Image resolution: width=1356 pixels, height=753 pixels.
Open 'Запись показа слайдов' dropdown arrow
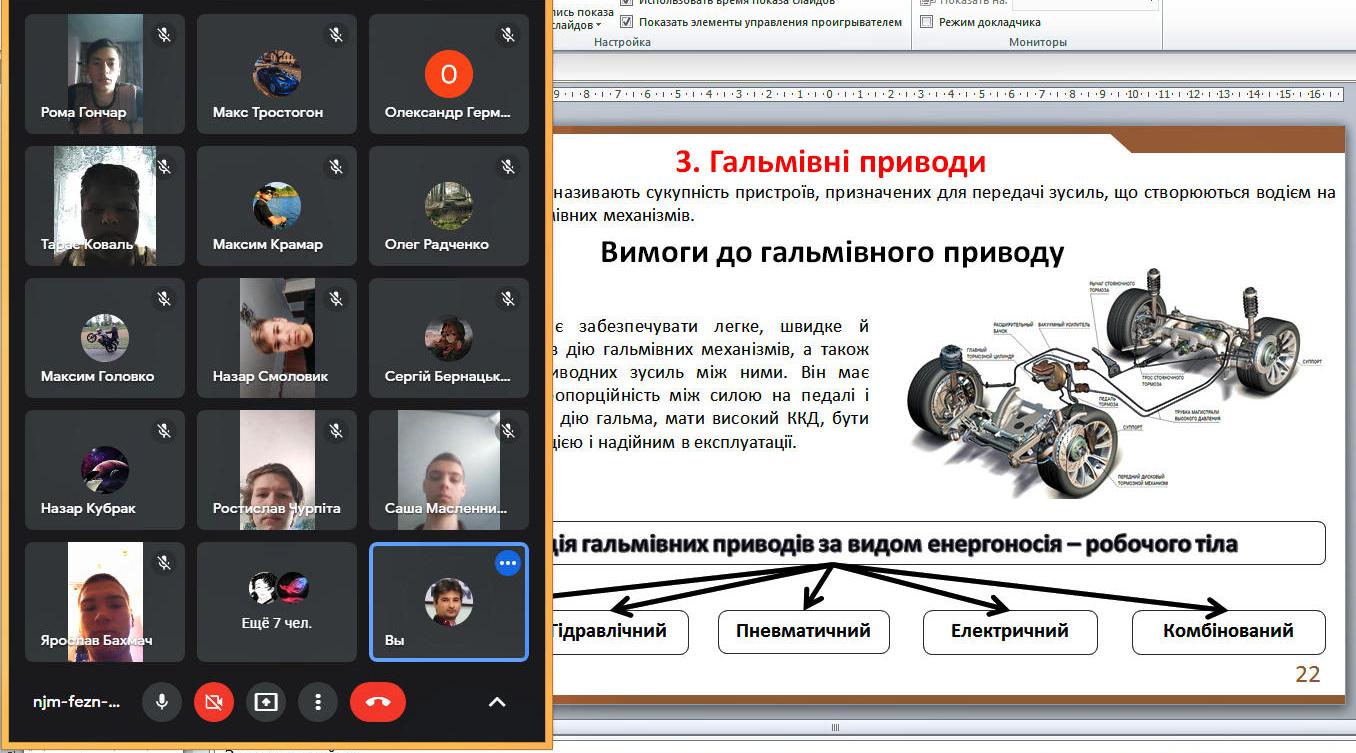pyautogui.click(x=599, y=26)
